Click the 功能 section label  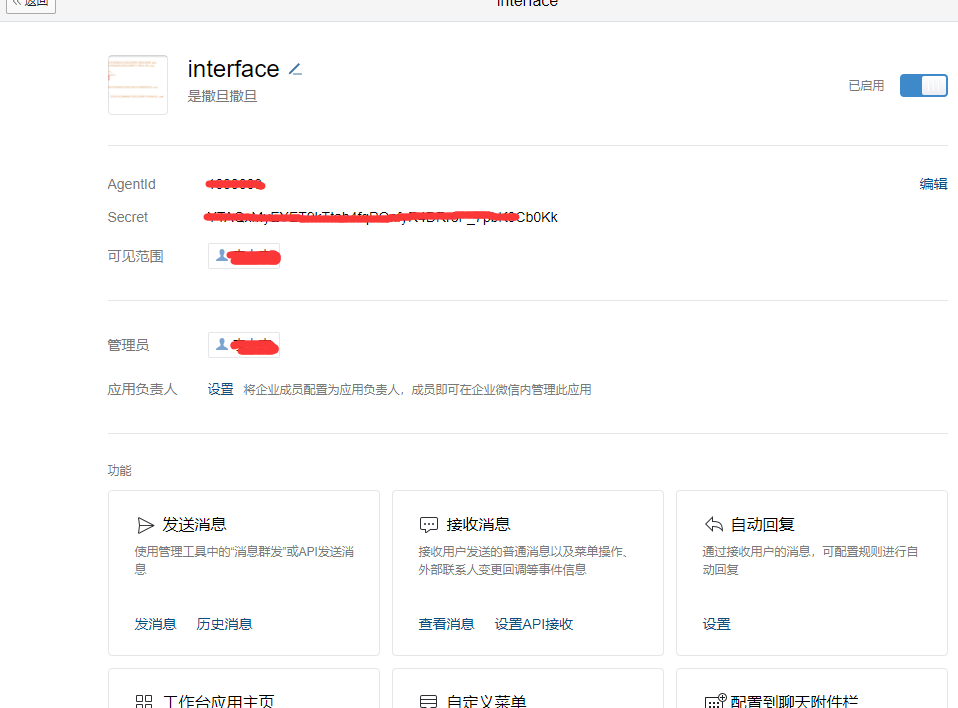[120, 470]
